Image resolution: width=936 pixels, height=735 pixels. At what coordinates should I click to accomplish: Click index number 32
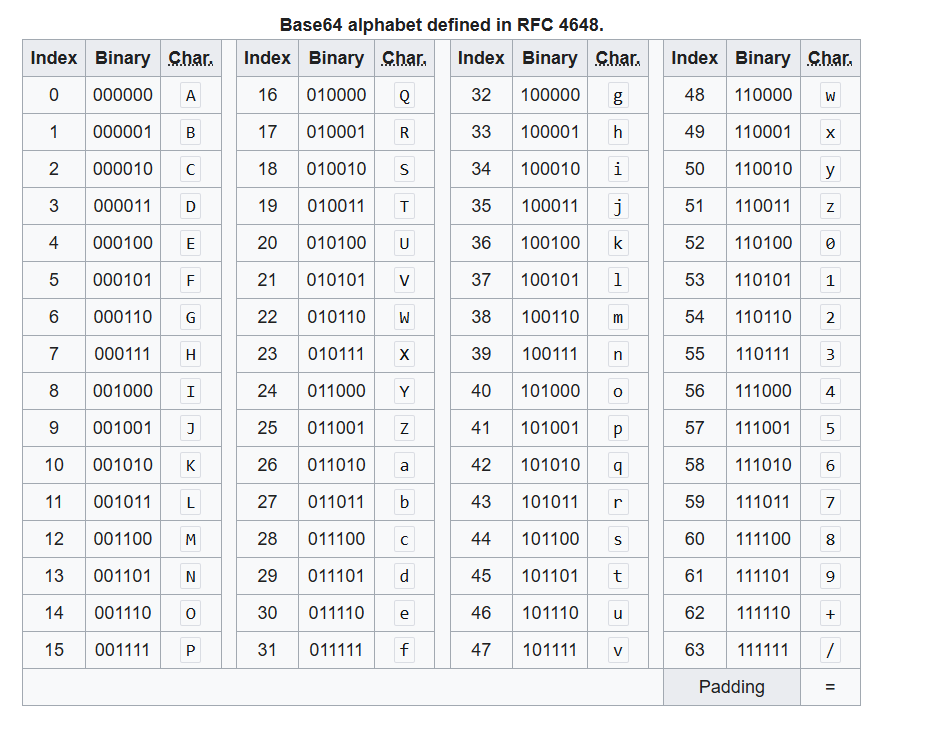tap(481, 95)
